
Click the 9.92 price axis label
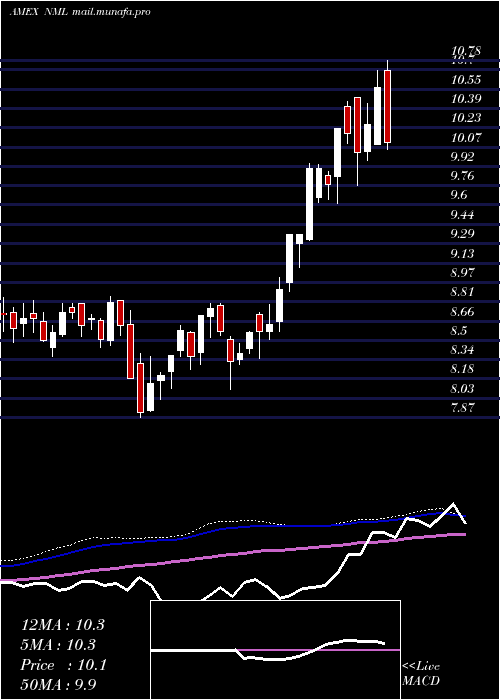click(x=463, y=157)
